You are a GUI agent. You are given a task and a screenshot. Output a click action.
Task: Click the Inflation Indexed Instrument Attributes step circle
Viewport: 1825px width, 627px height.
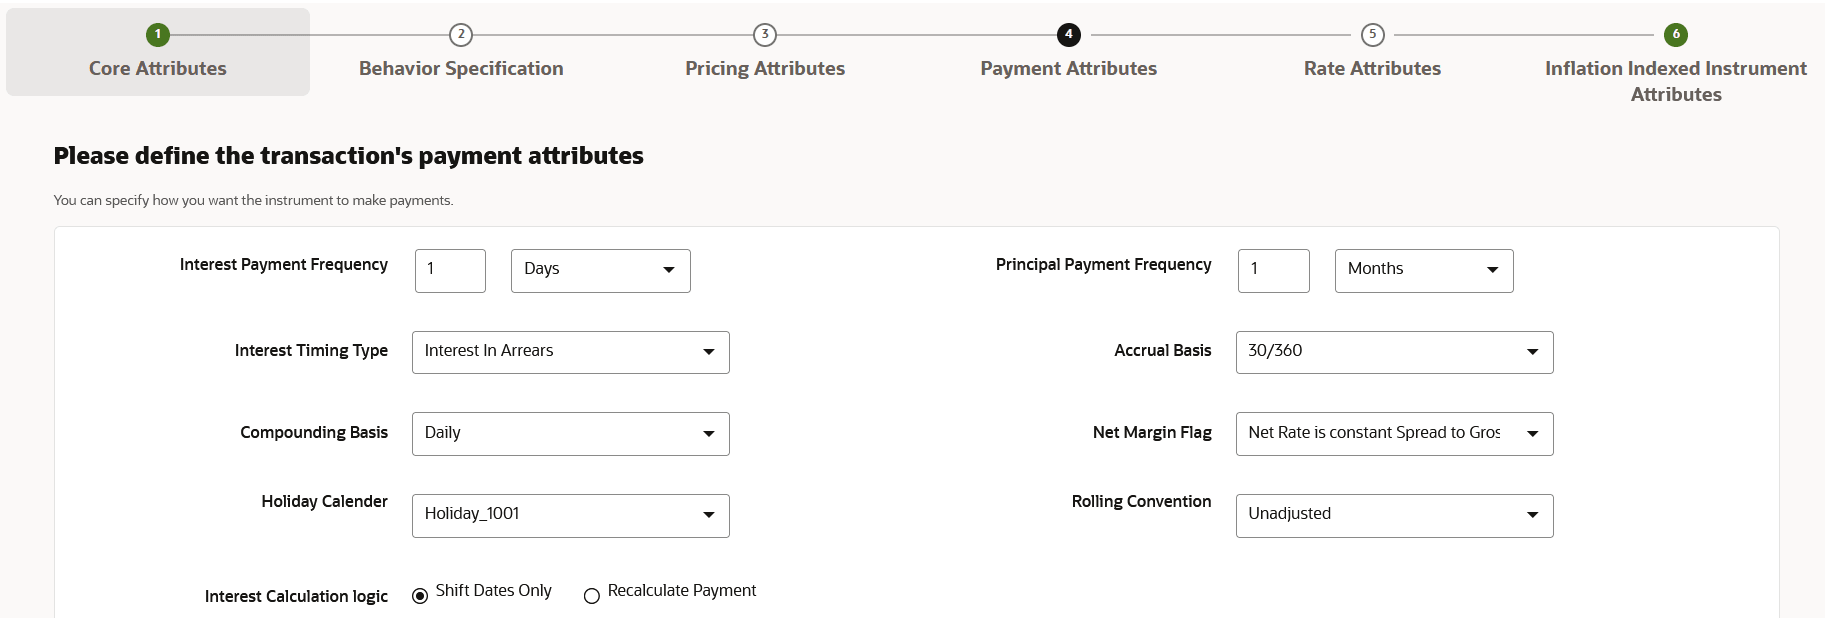point(1675,33)
